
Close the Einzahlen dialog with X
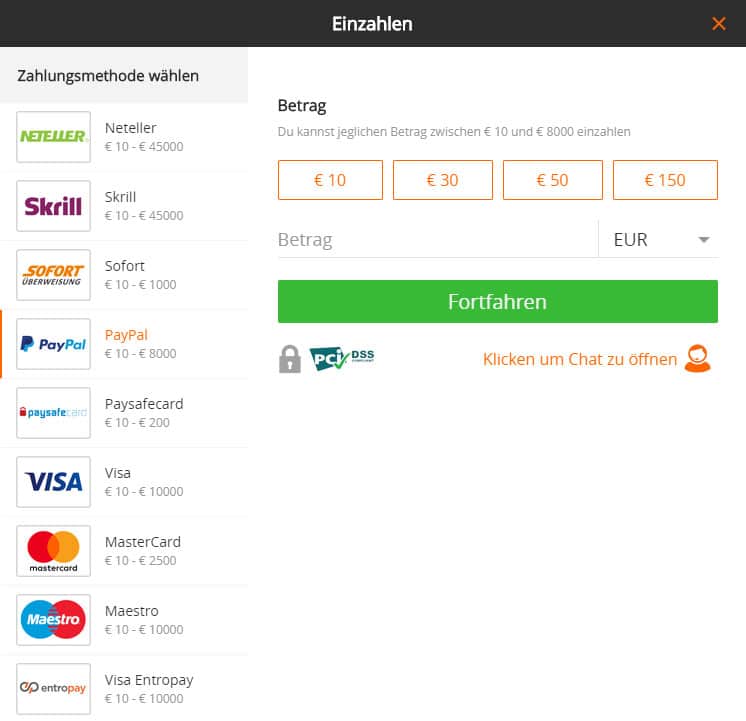[x=718, y=23]
